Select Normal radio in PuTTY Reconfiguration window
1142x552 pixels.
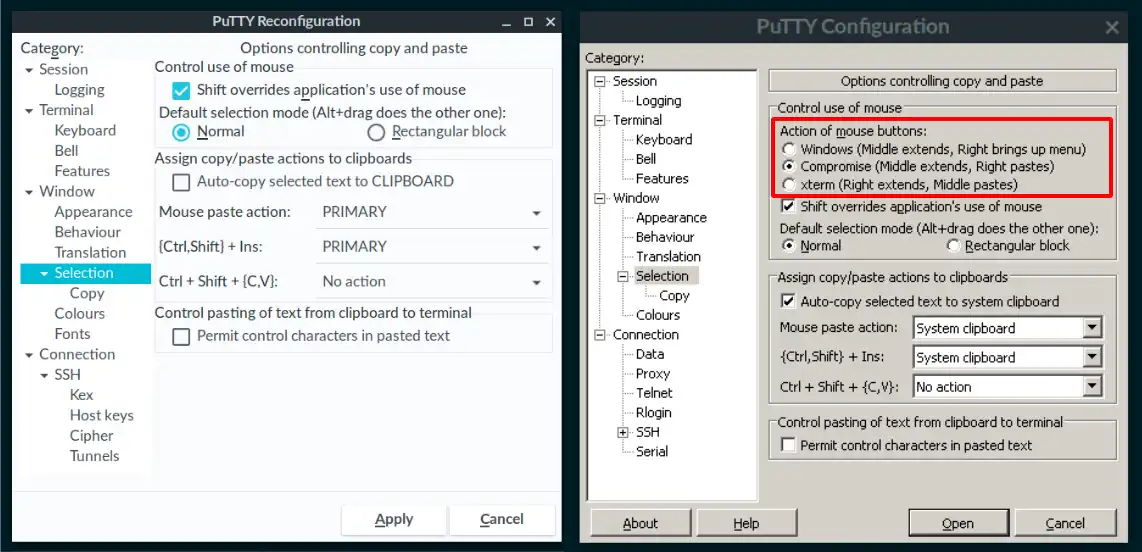point(181,133)
